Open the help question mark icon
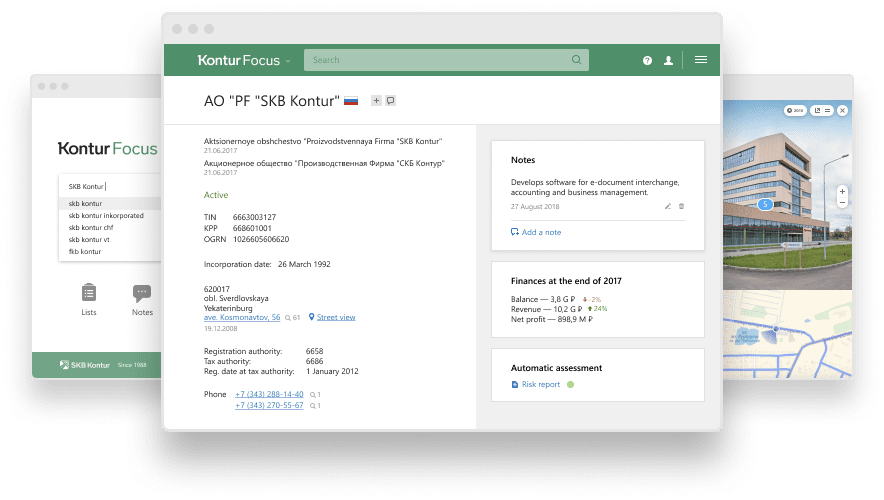 [647, 60]
